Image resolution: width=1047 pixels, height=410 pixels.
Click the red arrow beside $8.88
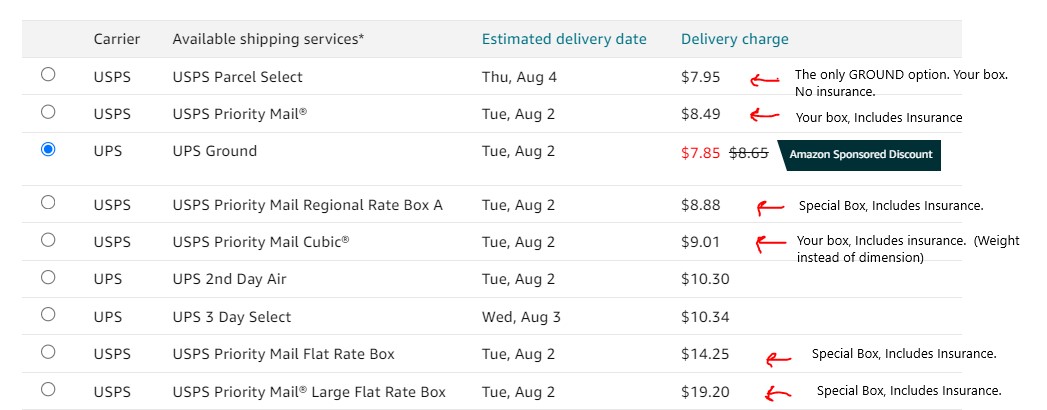770,208
